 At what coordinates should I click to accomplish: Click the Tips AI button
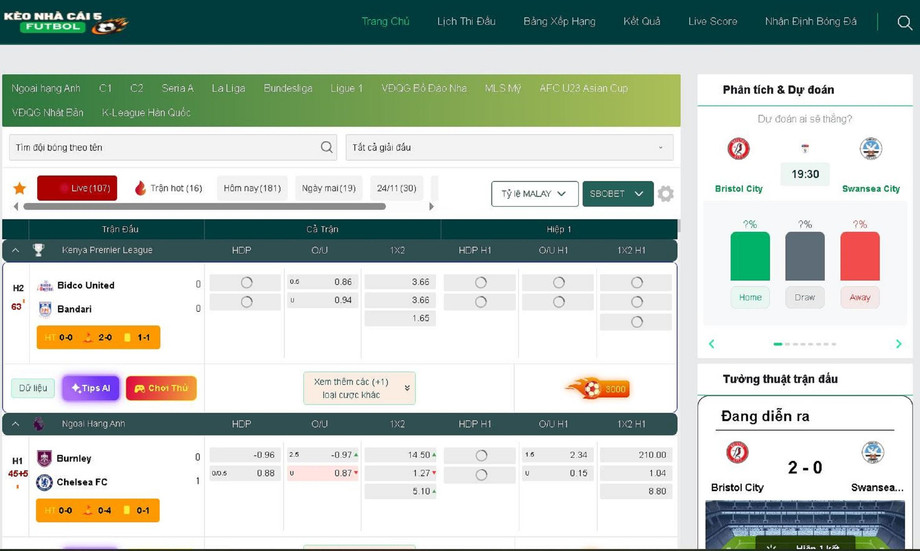tap(91, 388)
